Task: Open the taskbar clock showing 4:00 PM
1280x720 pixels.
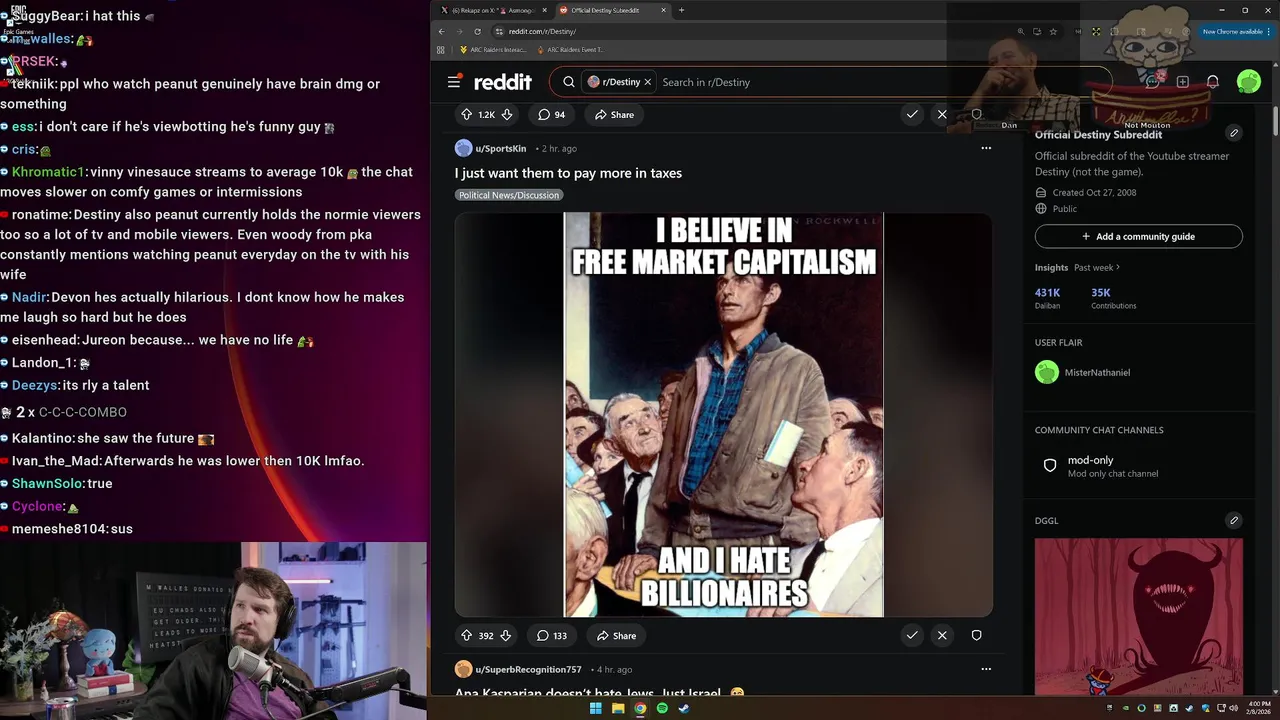Action: [x=1259, y=708]
